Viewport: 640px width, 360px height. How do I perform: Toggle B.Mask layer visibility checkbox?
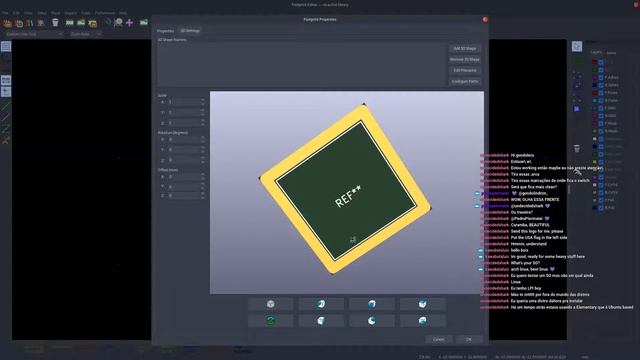[601, 131]
